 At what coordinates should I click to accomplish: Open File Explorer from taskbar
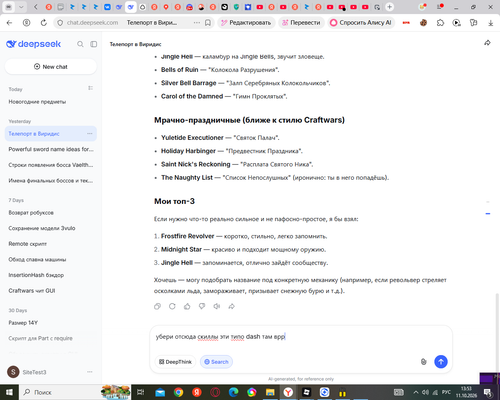click(270, 392)
